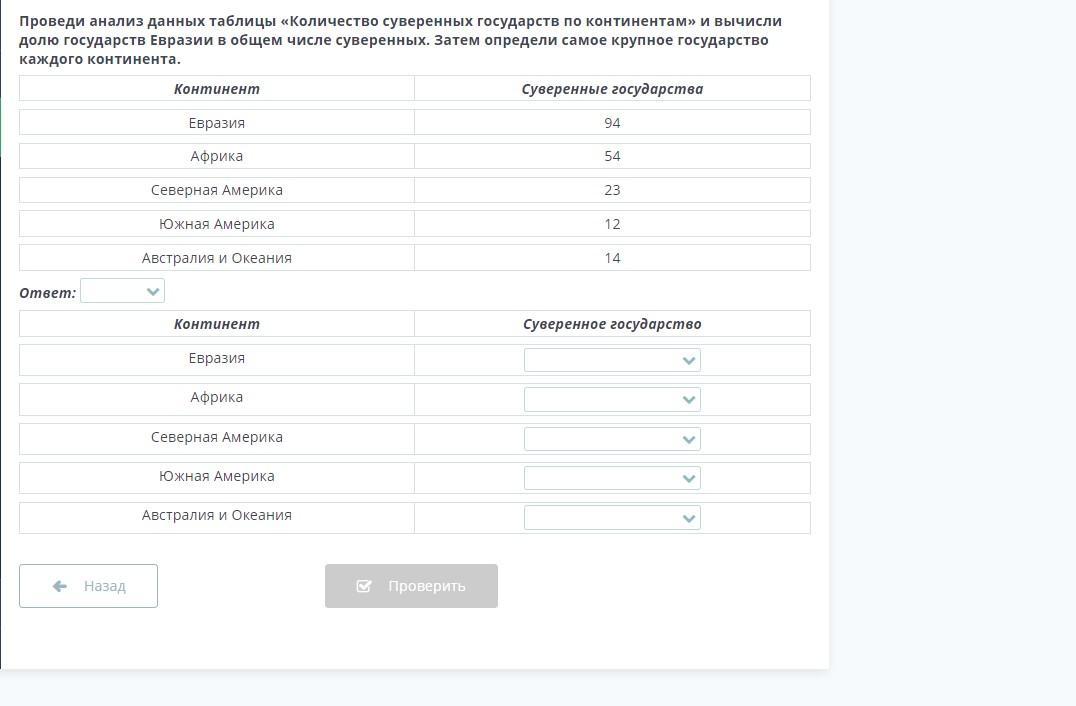This screenshot has width=1076, height=706.
Task: Click the Суверенное государство column header
Action: (612, 324)
